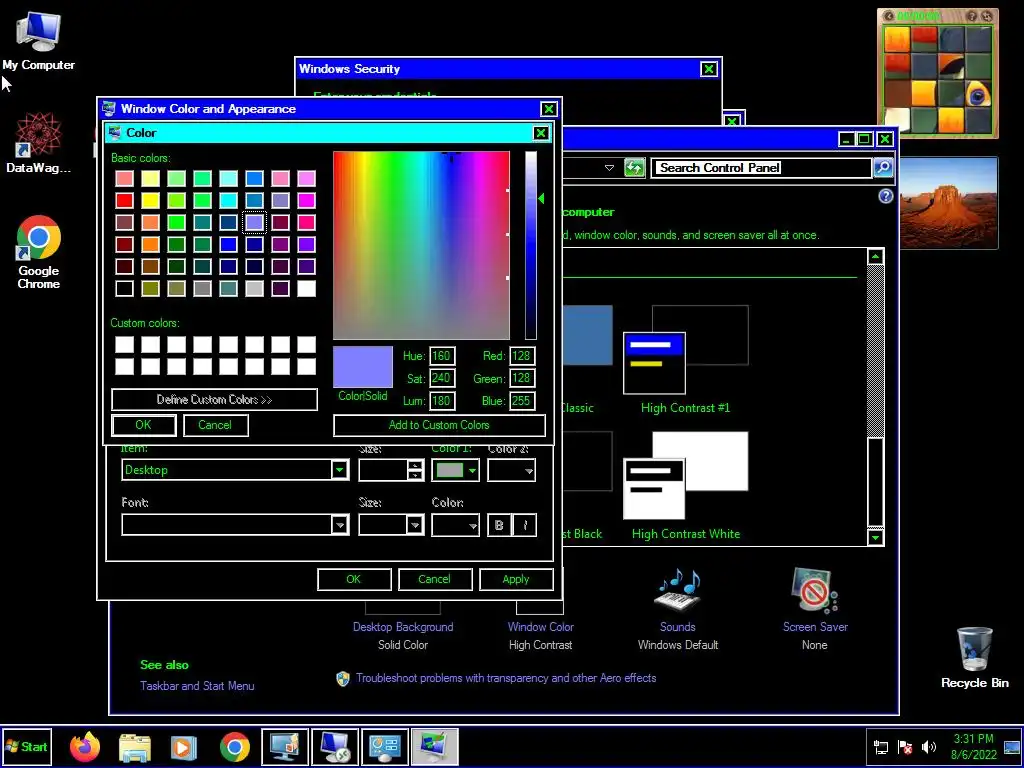Select the High Contrast White theme thumbnail
Image resolution: width=1024 pixels, height=768 pixels.
tap(686, 475)
